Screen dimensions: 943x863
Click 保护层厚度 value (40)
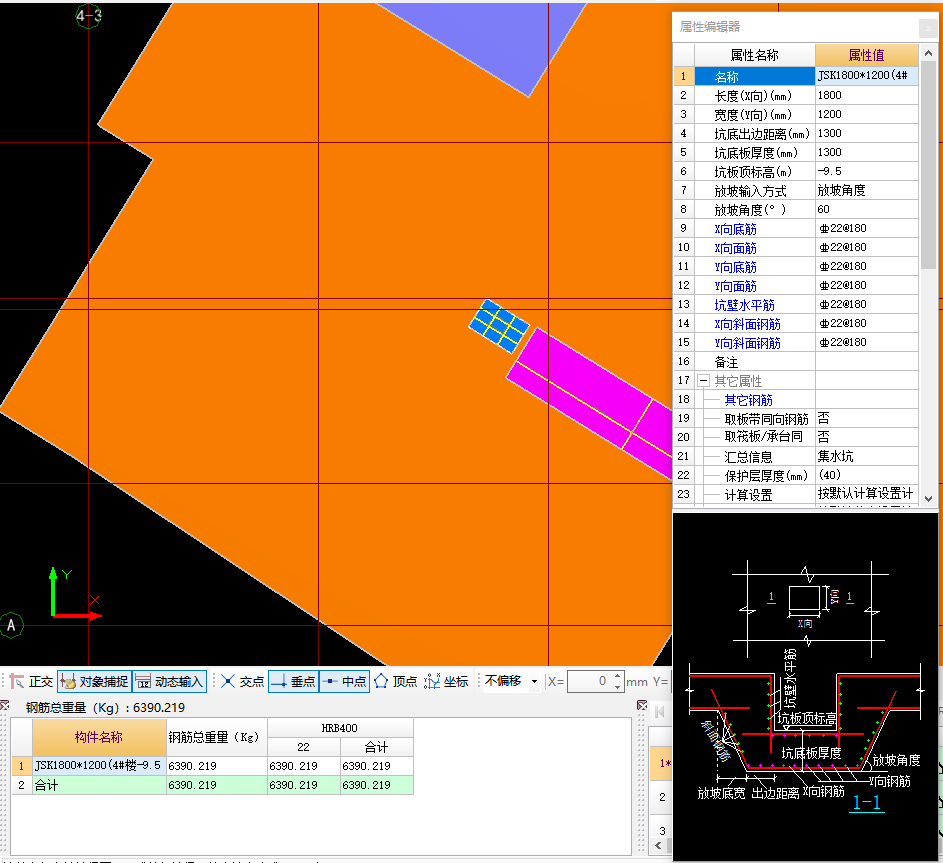(x=867, y=475)
